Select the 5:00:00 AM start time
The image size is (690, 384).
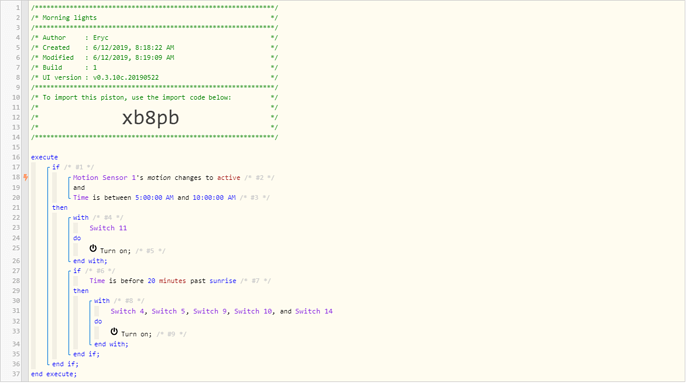(x=154, y=198)
